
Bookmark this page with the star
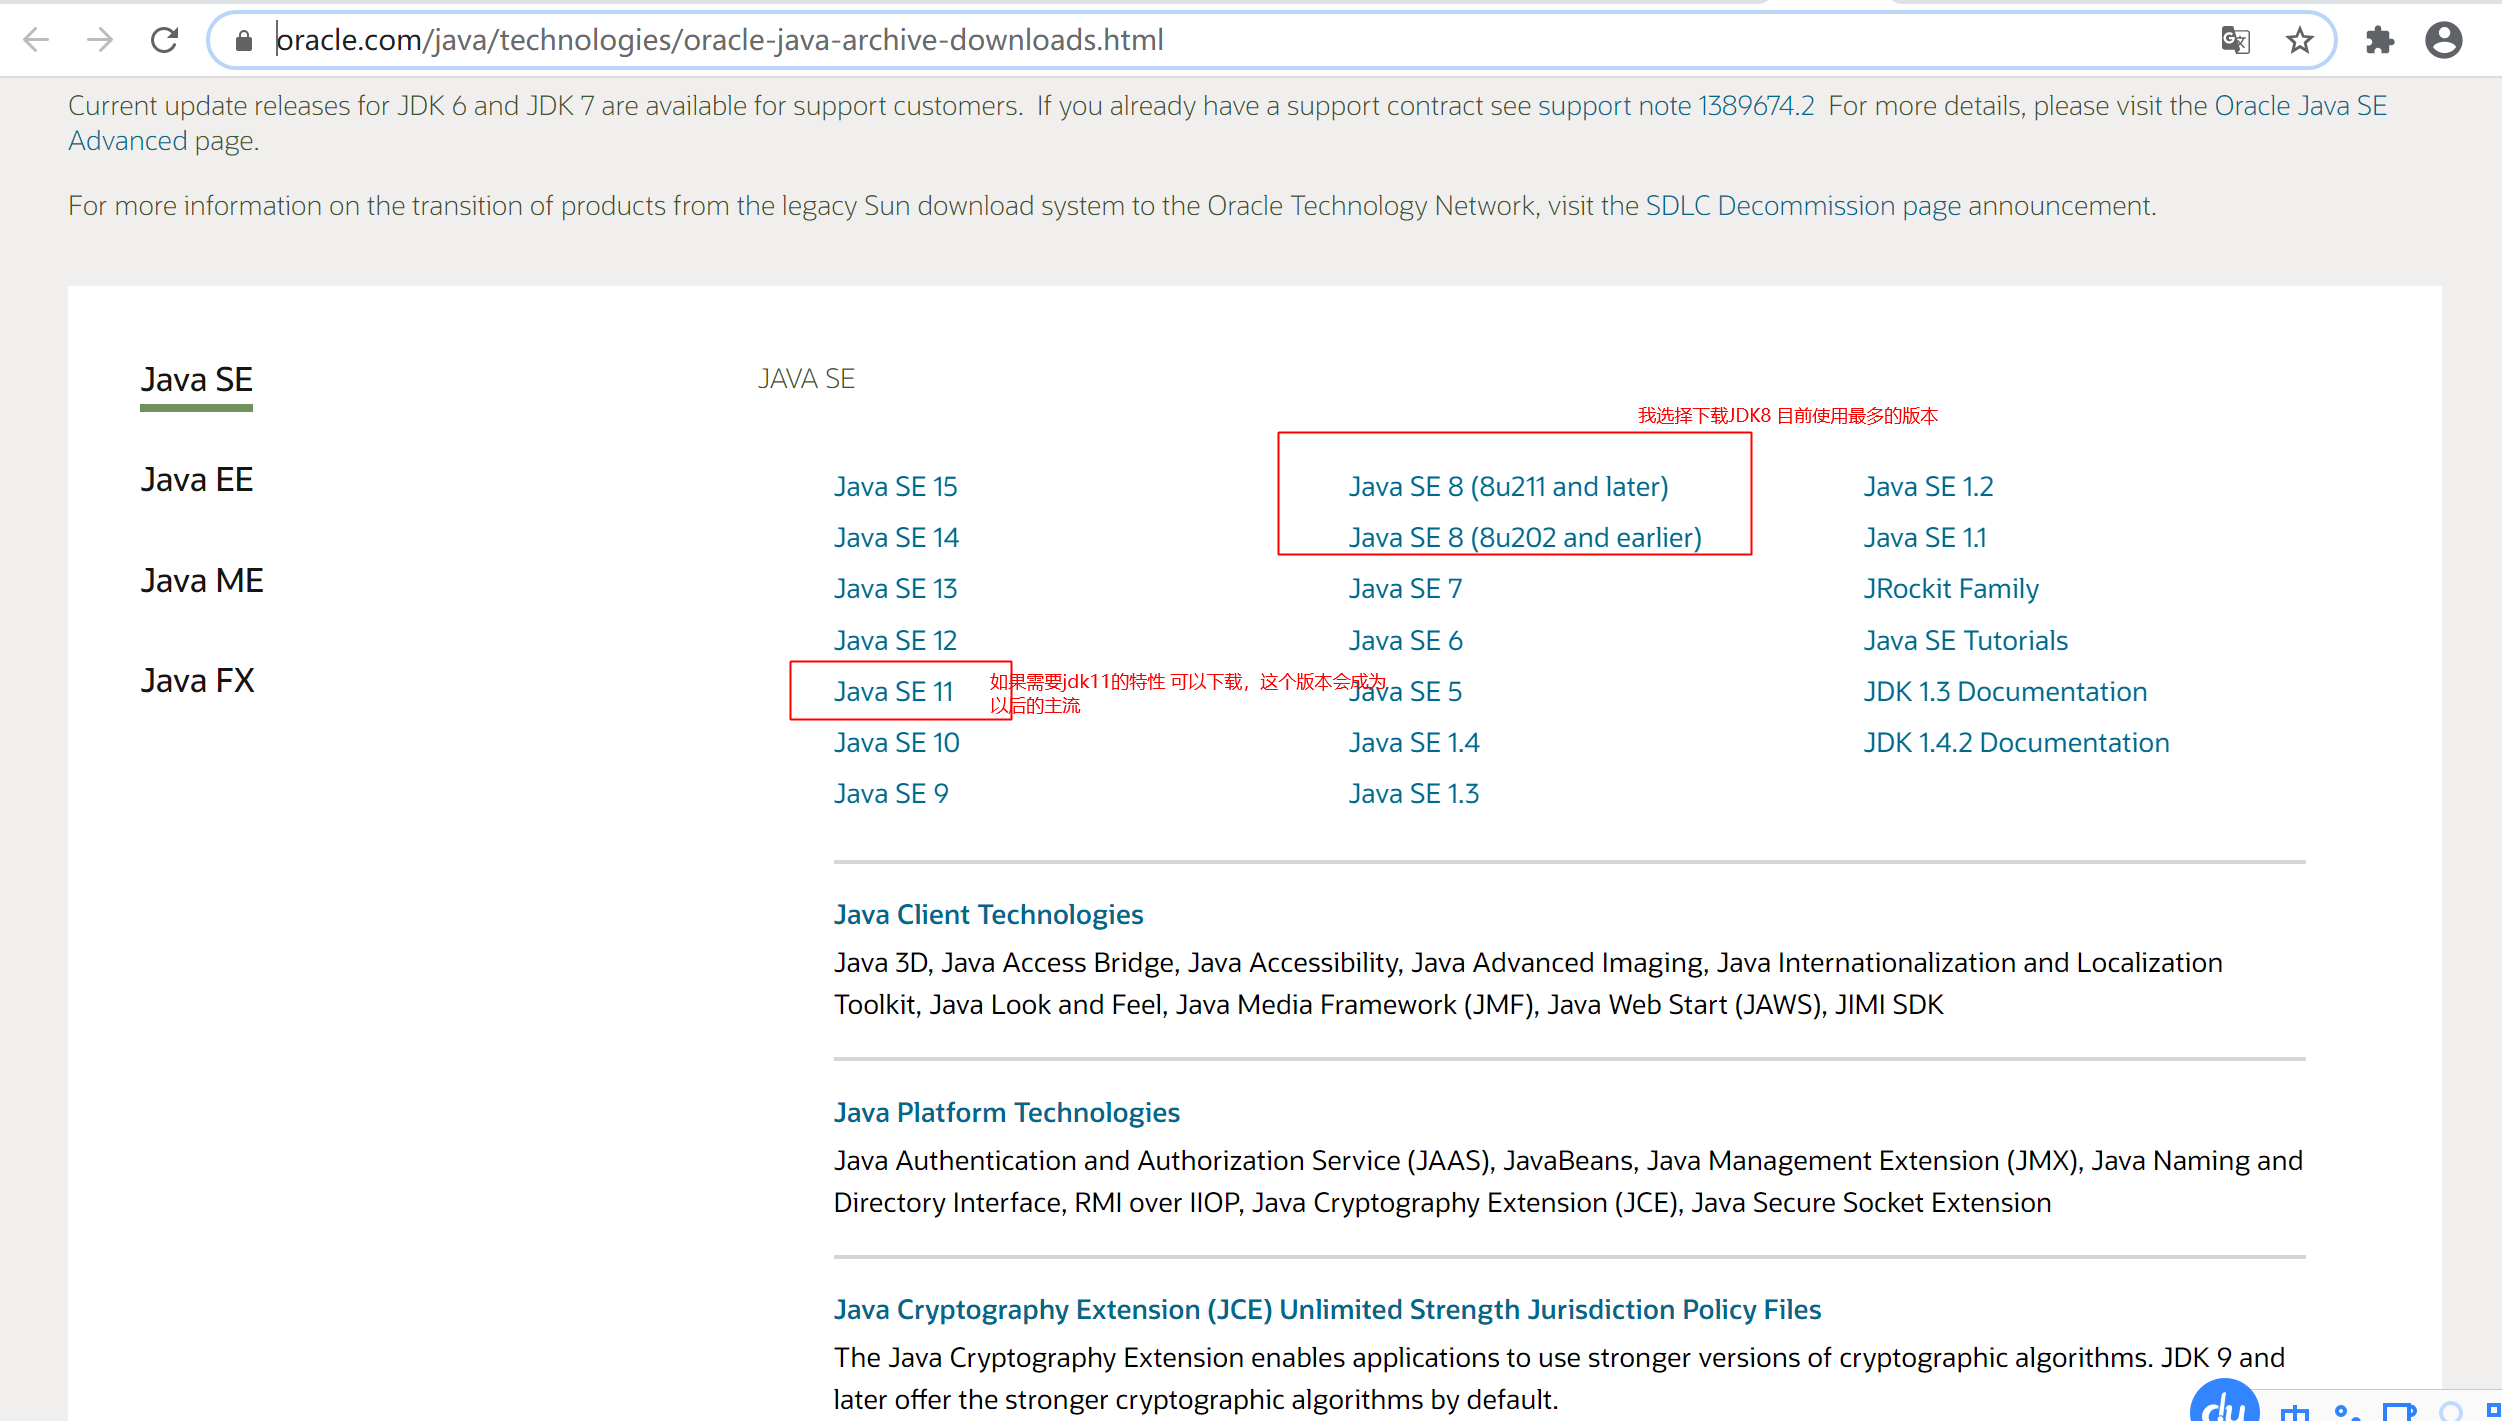2299,40
